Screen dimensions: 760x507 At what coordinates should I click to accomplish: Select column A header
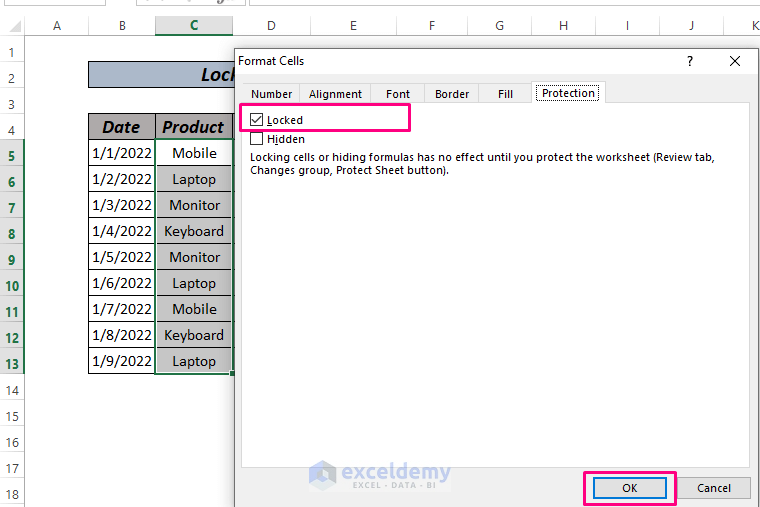57,26
